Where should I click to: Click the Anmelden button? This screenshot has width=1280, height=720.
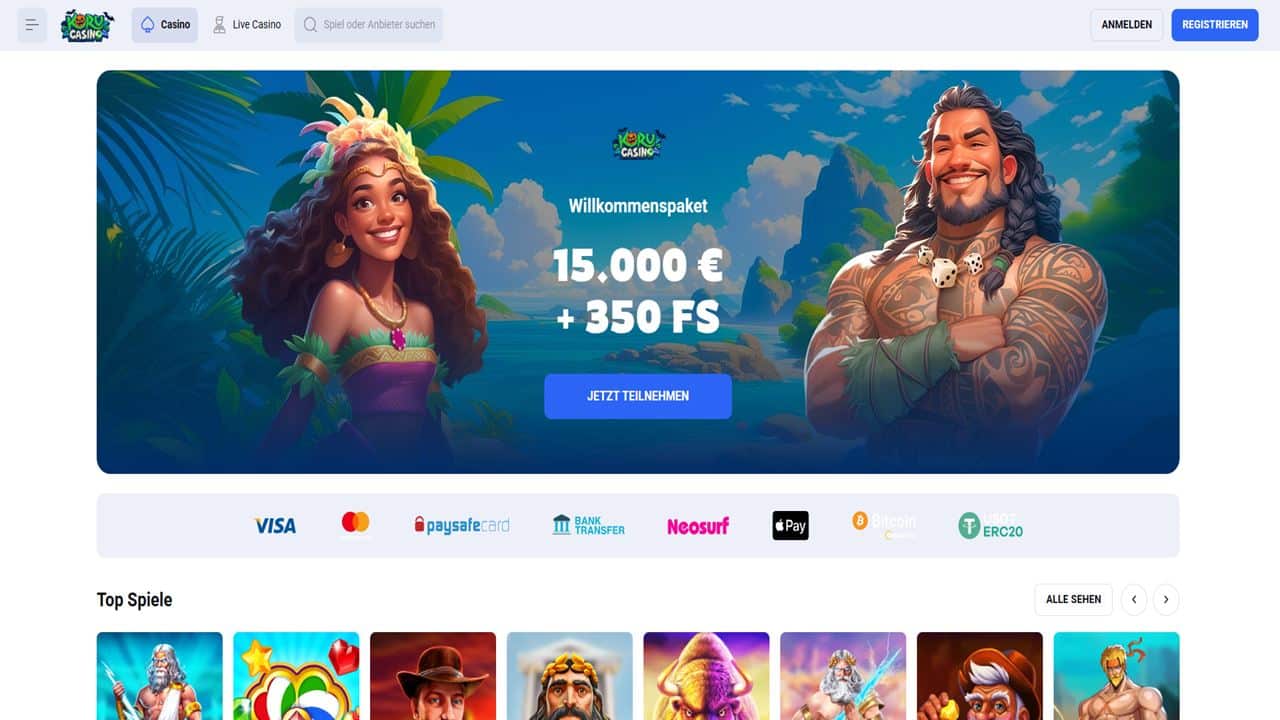click(1127, 25)
